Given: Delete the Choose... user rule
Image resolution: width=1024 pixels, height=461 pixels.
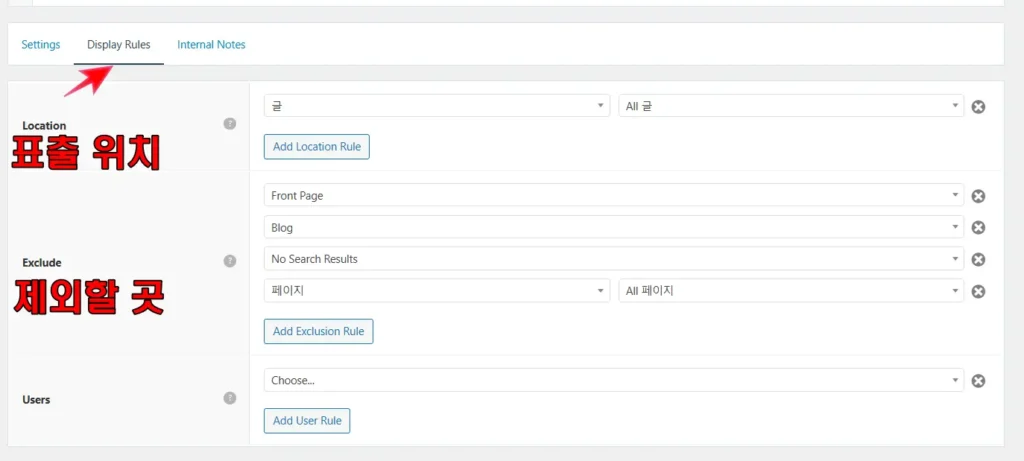Looking at the screenshot, I should (x=978, y=381).
